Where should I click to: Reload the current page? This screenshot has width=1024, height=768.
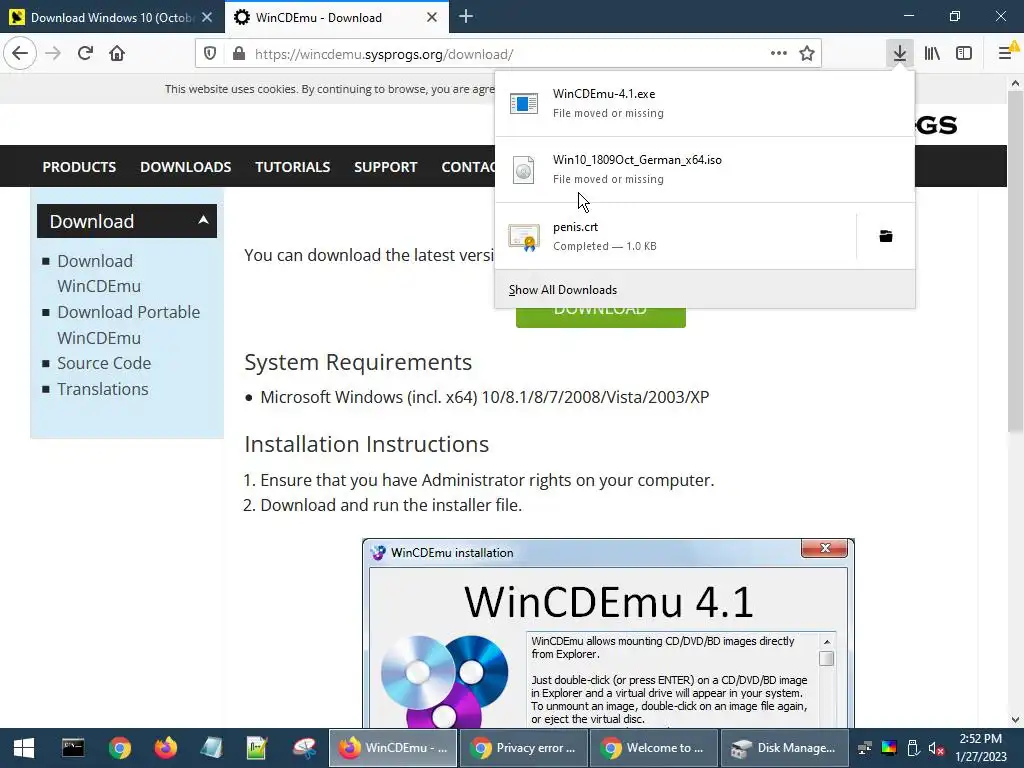tap(85, 53)
